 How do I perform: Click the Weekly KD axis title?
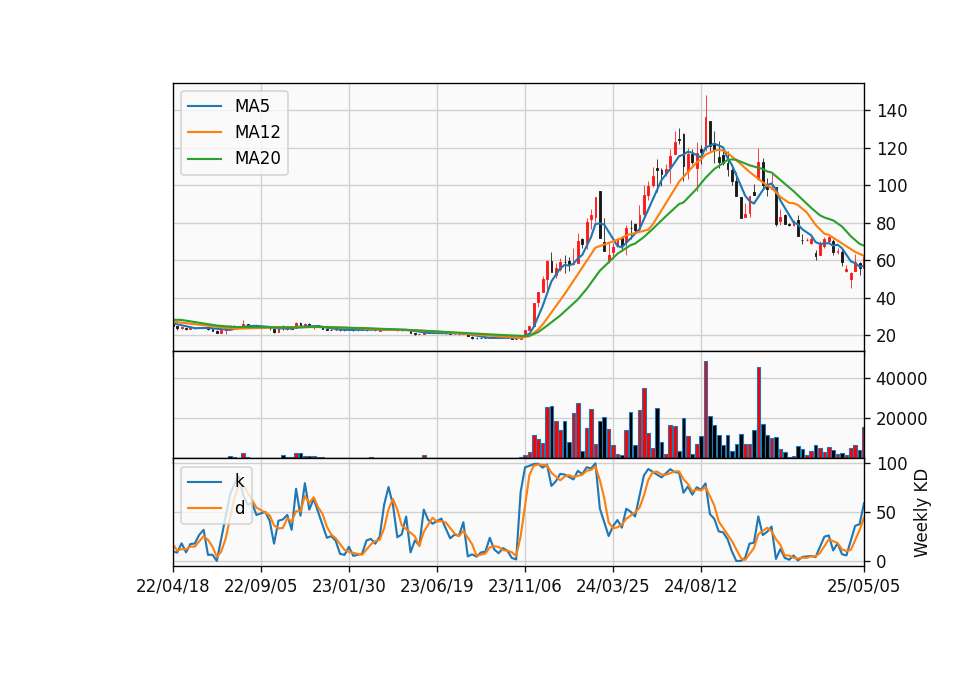(921, 513)
